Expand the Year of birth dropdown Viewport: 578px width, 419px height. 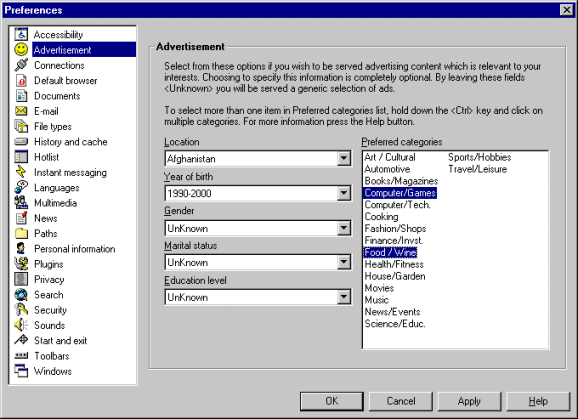tap(344, 193)
